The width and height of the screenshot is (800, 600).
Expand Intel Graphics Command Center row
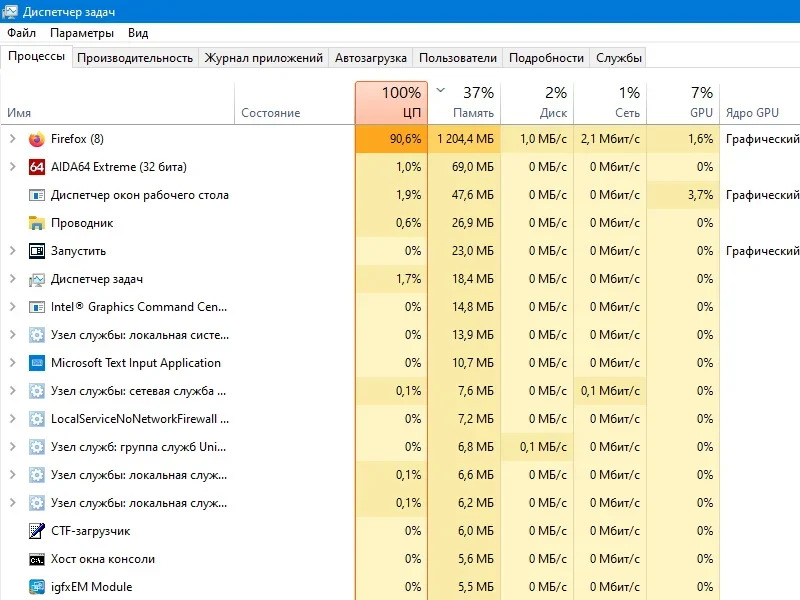(13, 307)
